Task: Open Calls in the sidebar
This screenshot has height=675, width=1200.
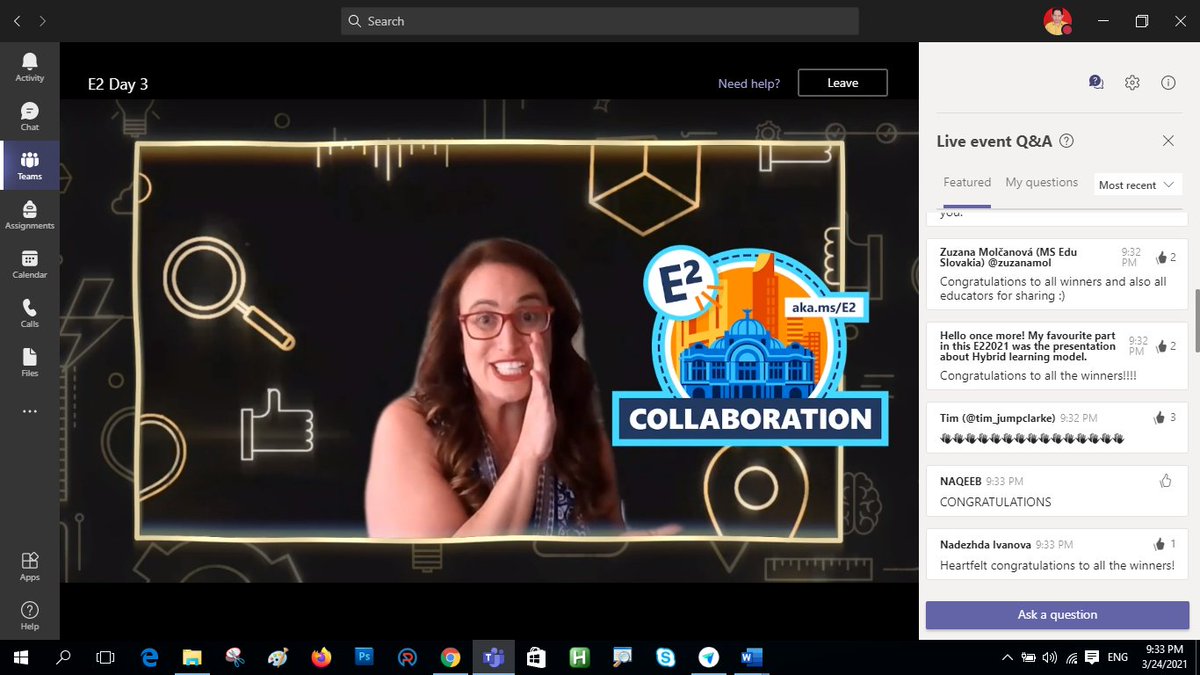Action: pos(29,312)
